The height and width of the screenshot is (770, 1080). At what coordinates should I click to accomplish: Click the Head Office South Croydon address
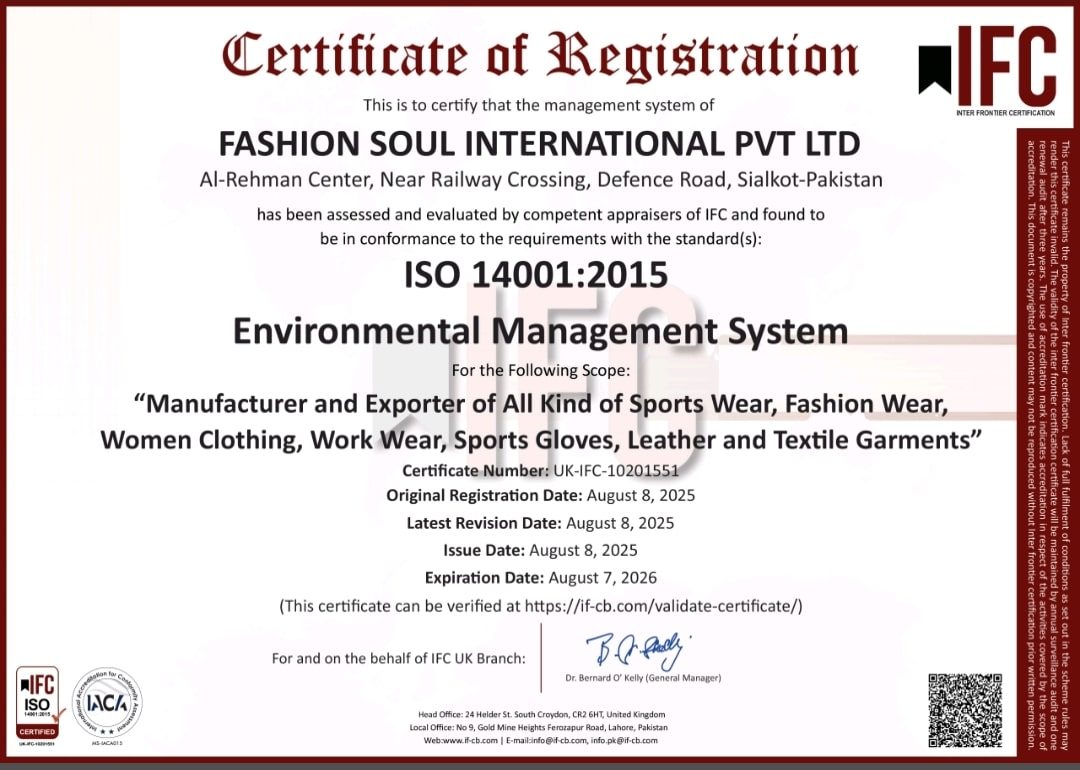(x=541, y=715)
